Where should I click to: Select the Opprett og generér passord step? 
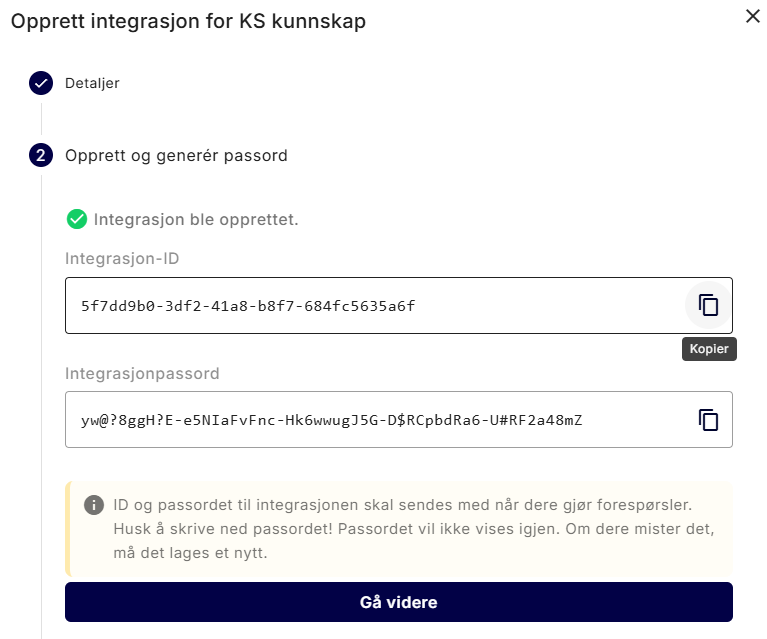pyautogui.click(x=176, y=155)
